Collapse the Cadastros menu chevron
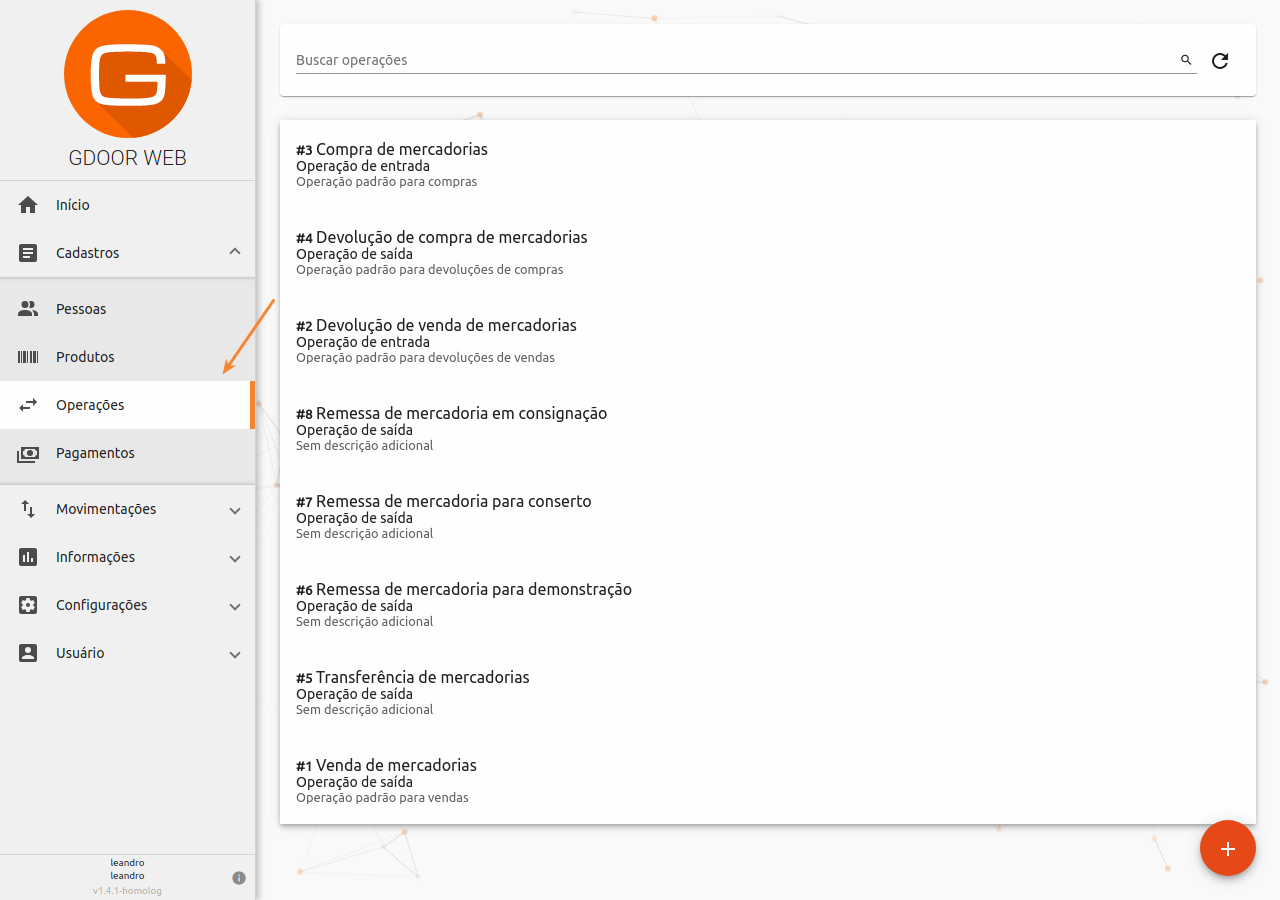This screenshot has width=1280, height=900. point(235,253)
